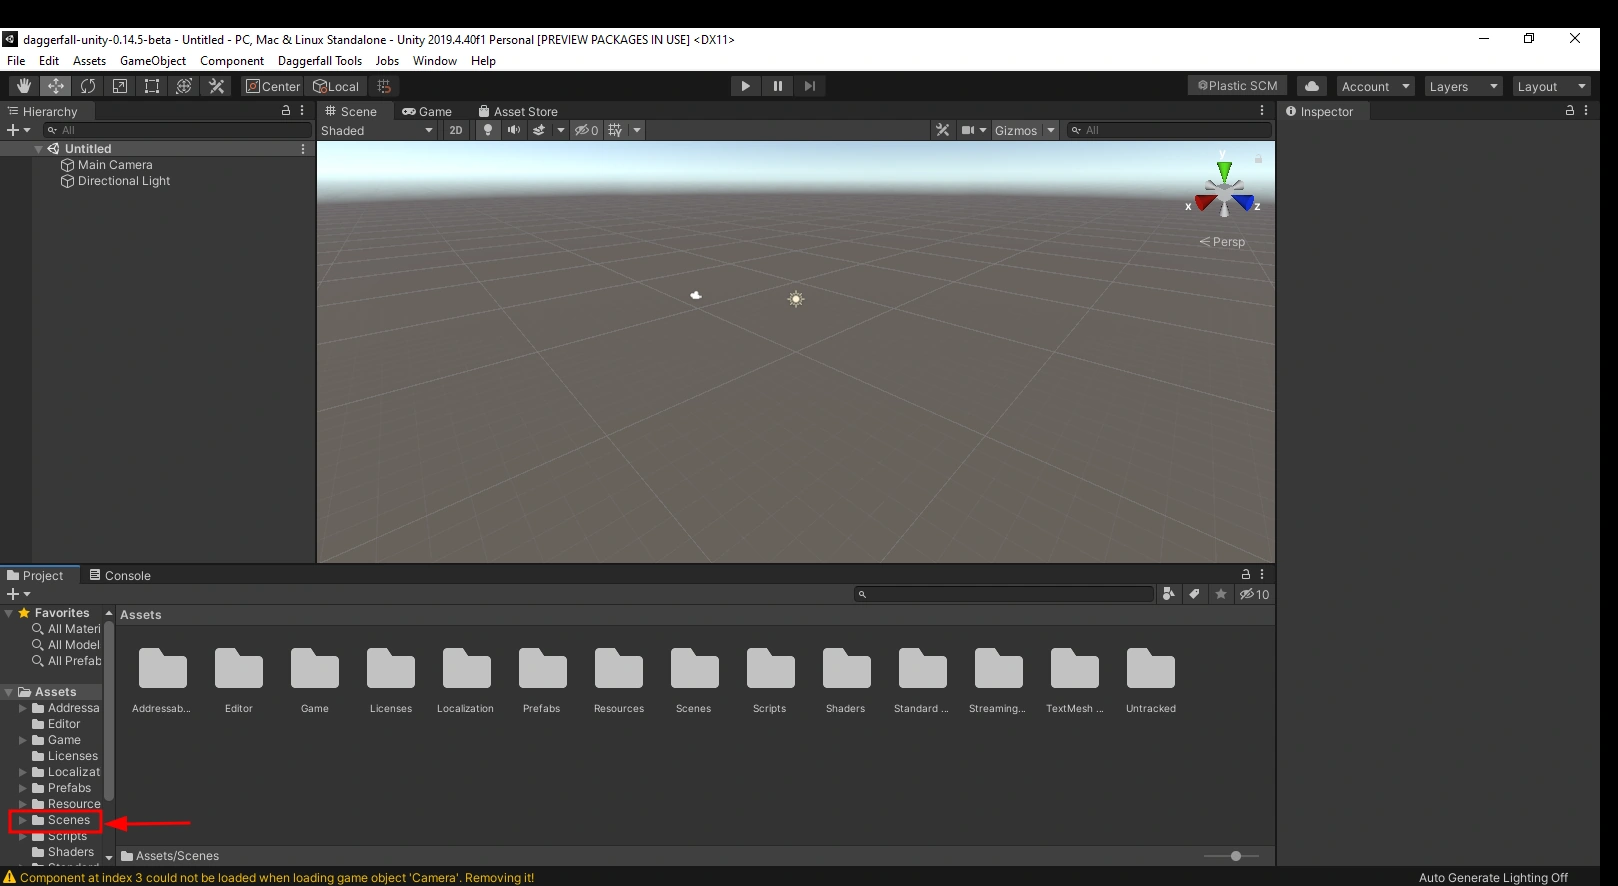Click the icon size slider in Project panel

click(1232, 856)
